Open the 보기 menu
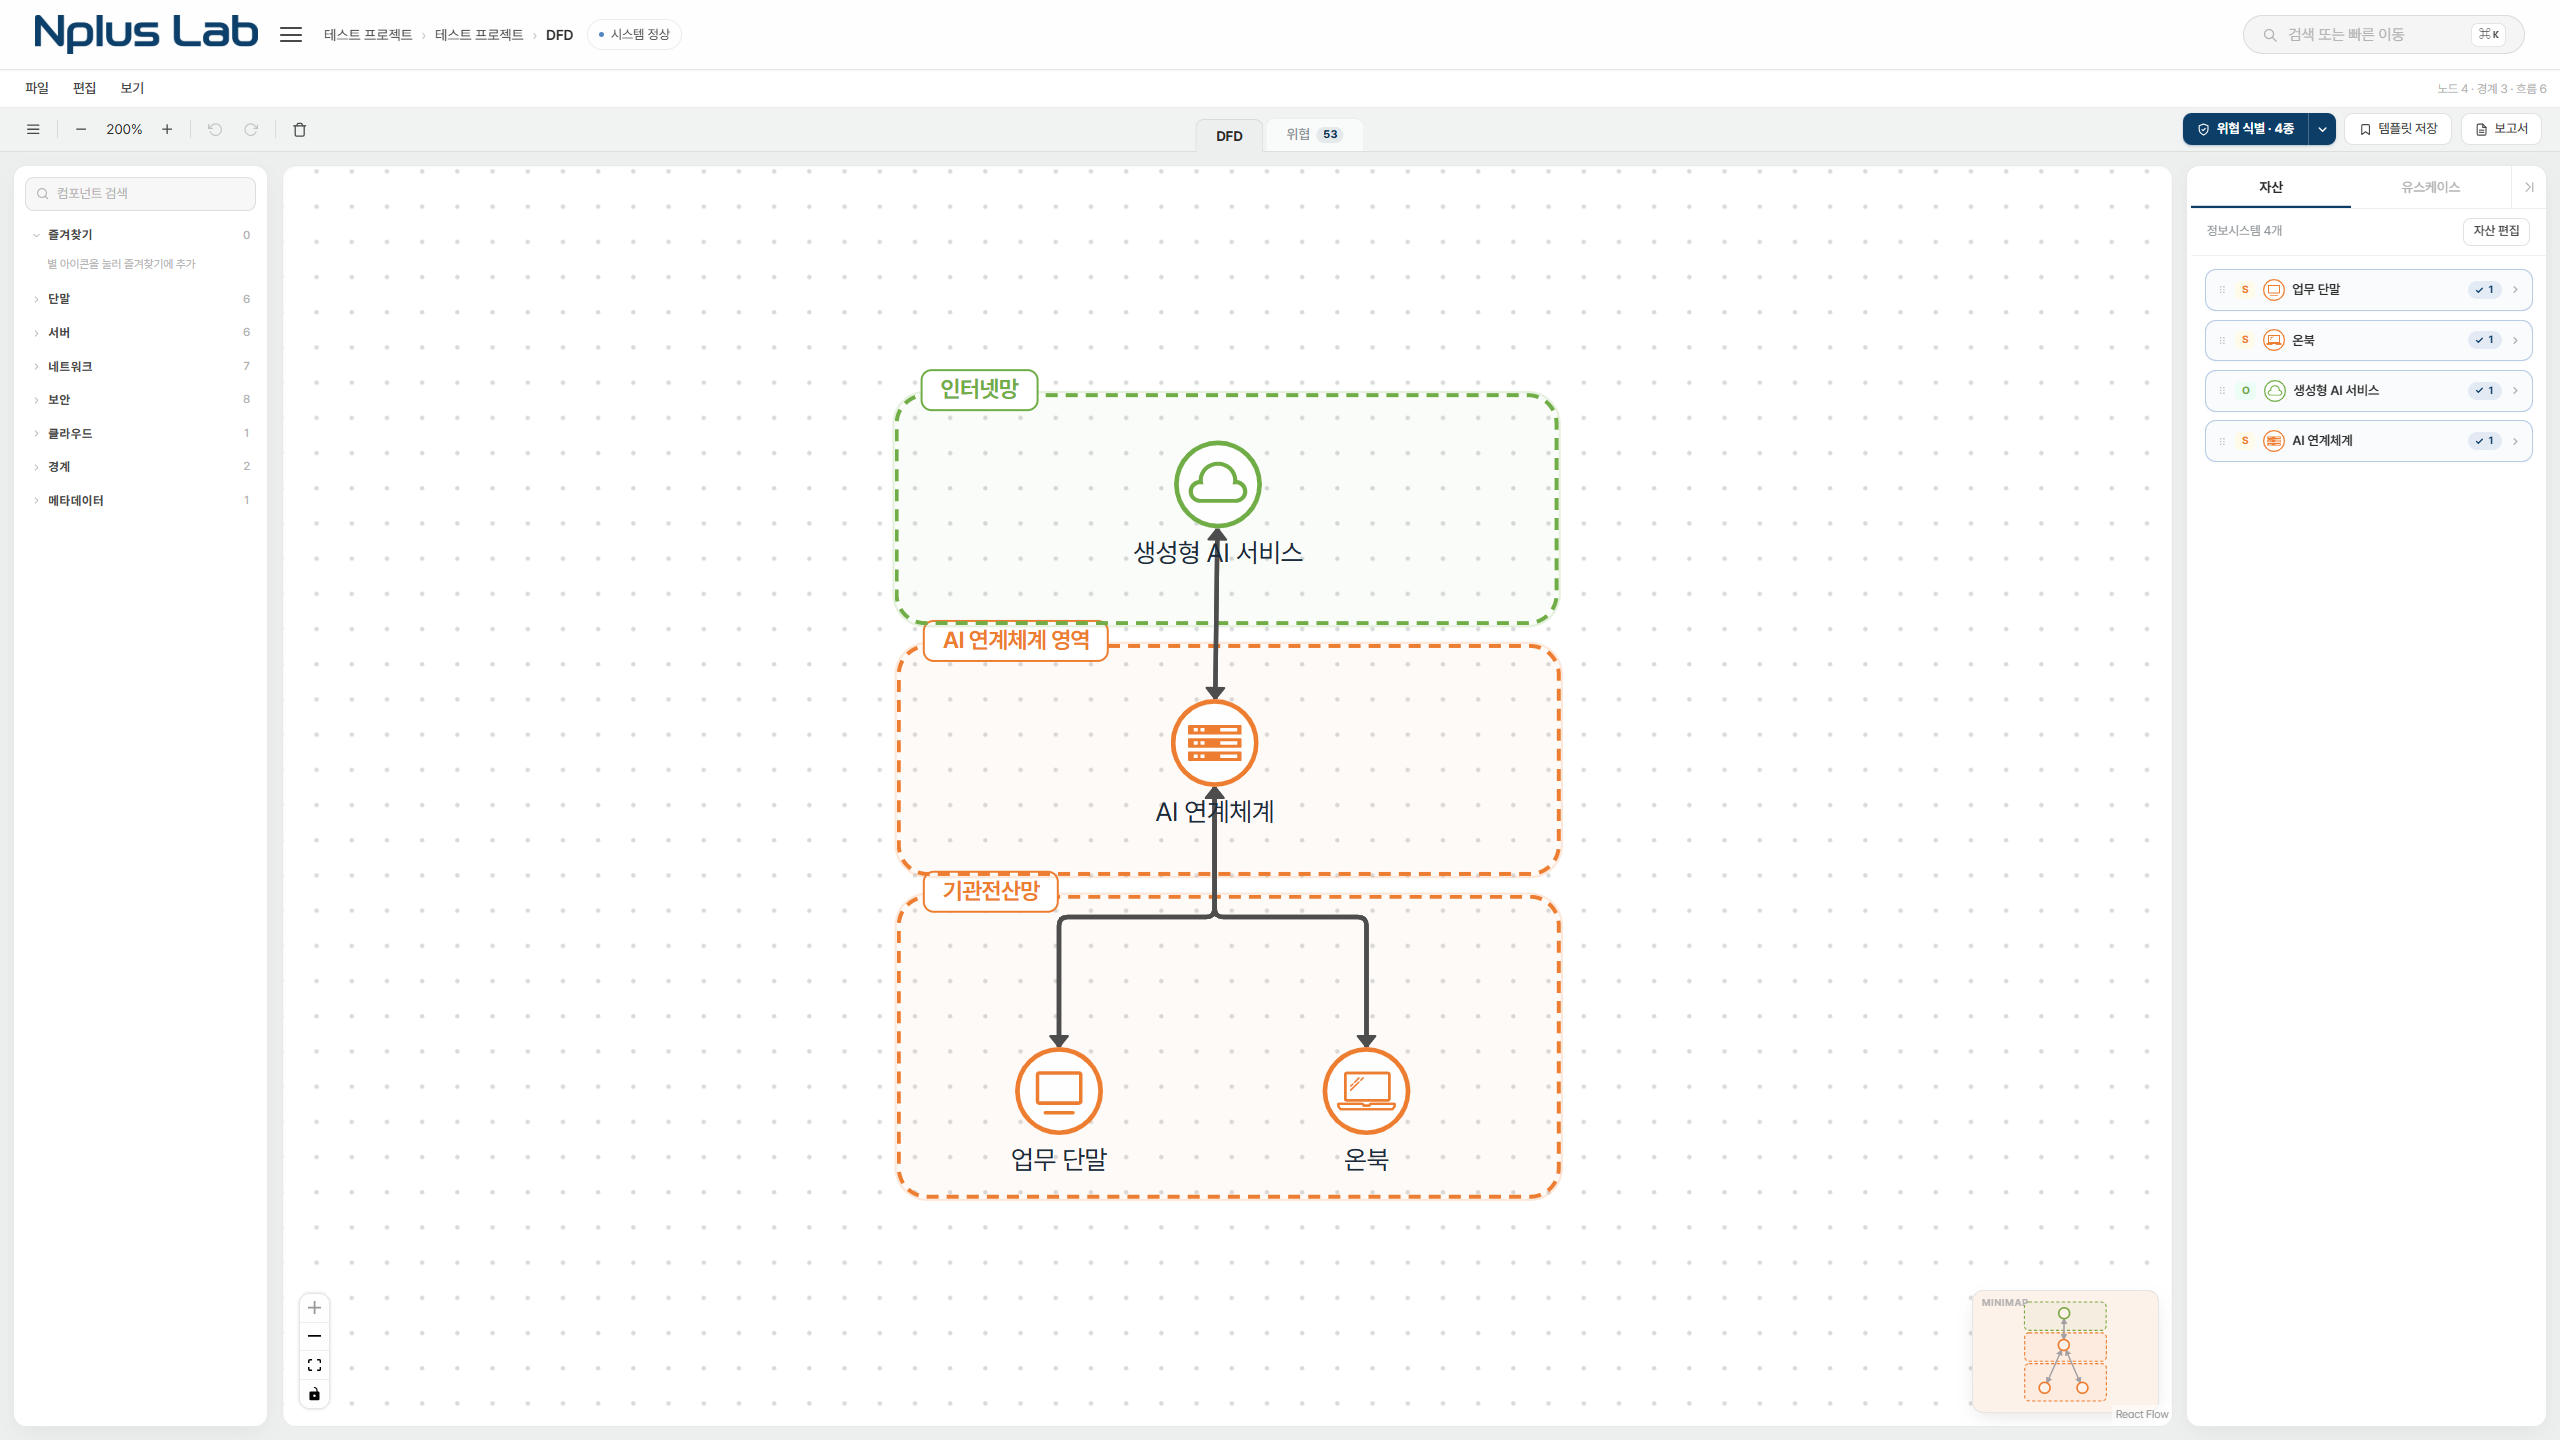This screenshot has height=1440, width=2560. (132, 88)
